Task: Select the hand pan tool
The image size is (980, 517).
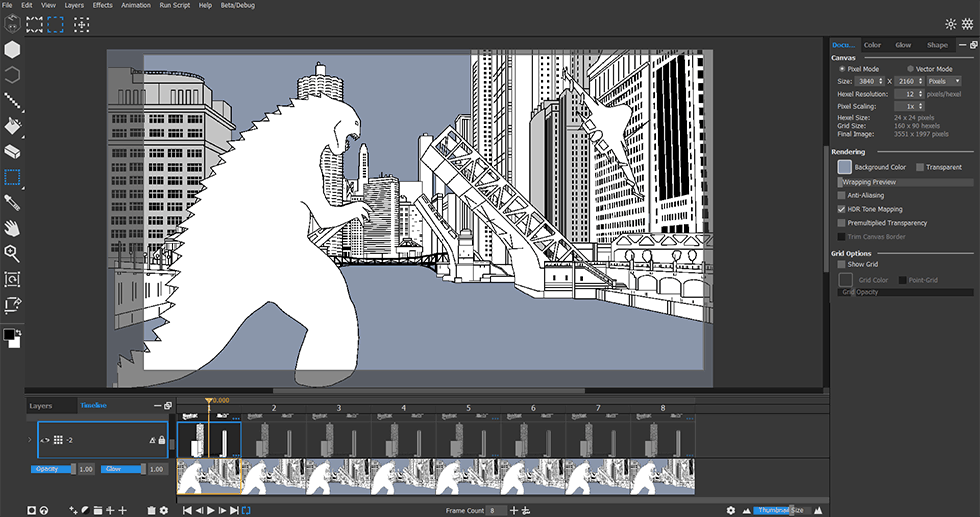Action: [12, 228]
